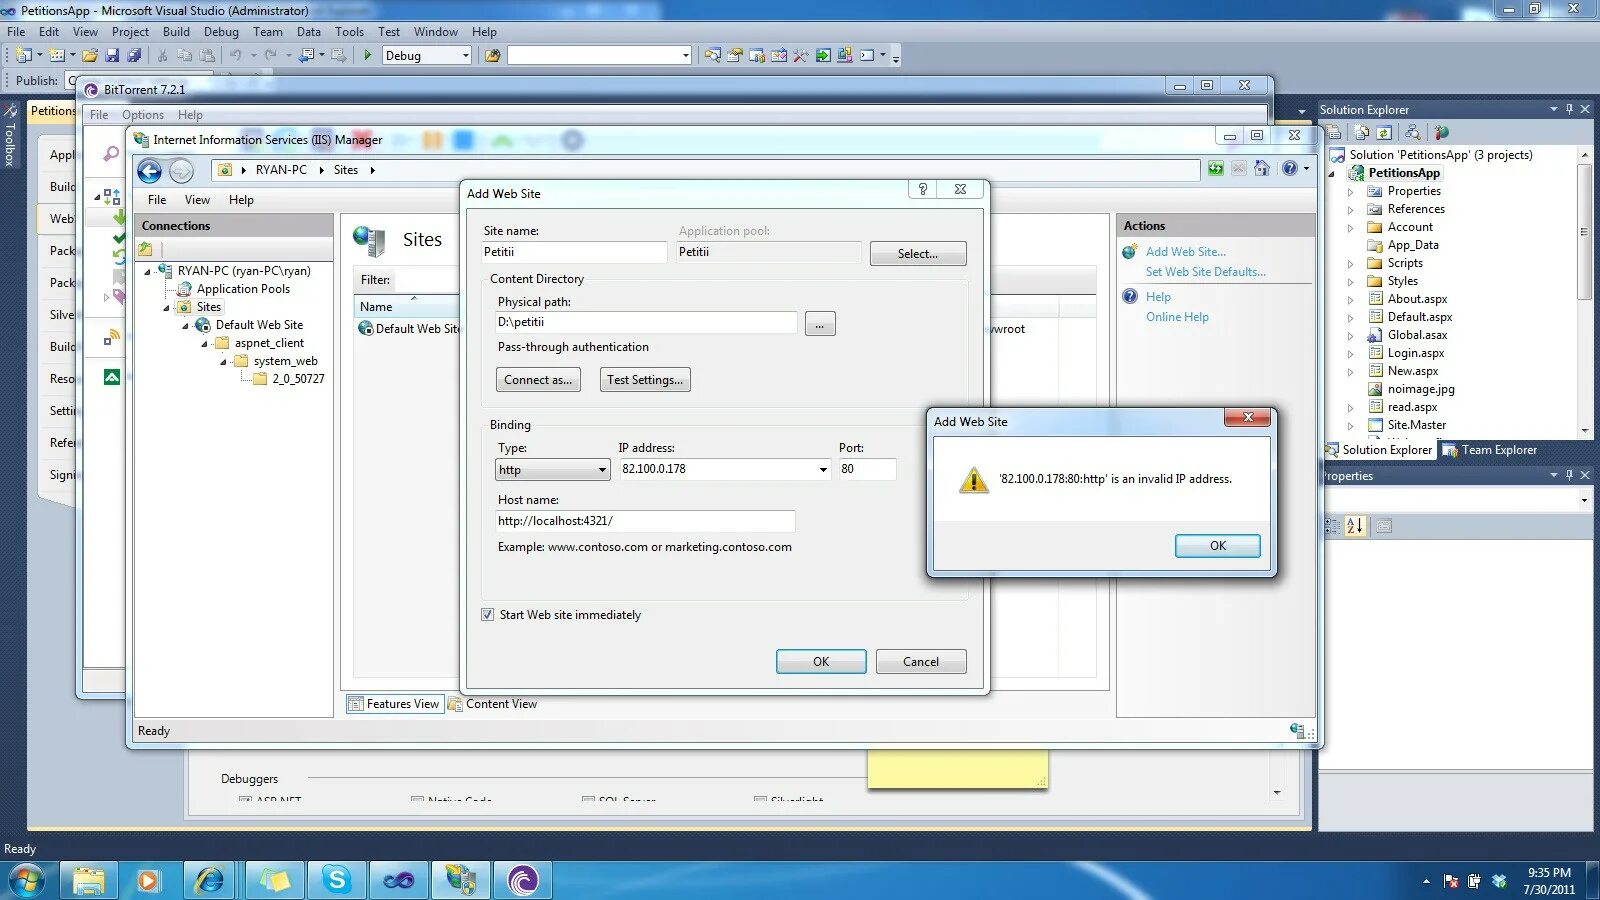The width and height of the screenshot is (1600, 900).
Task: Click the Windows Start button
Action: tap(27, 881)
